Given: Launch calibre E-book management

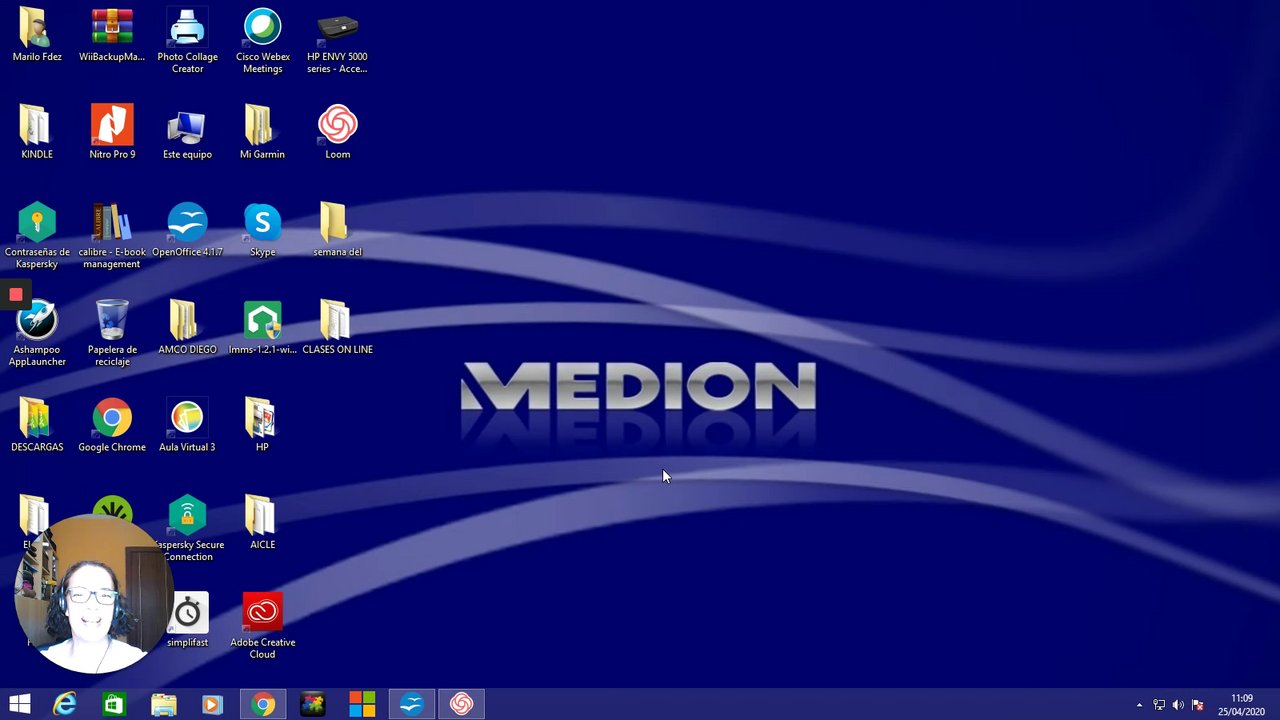Looking at the screenshot, I should [112, 236].
